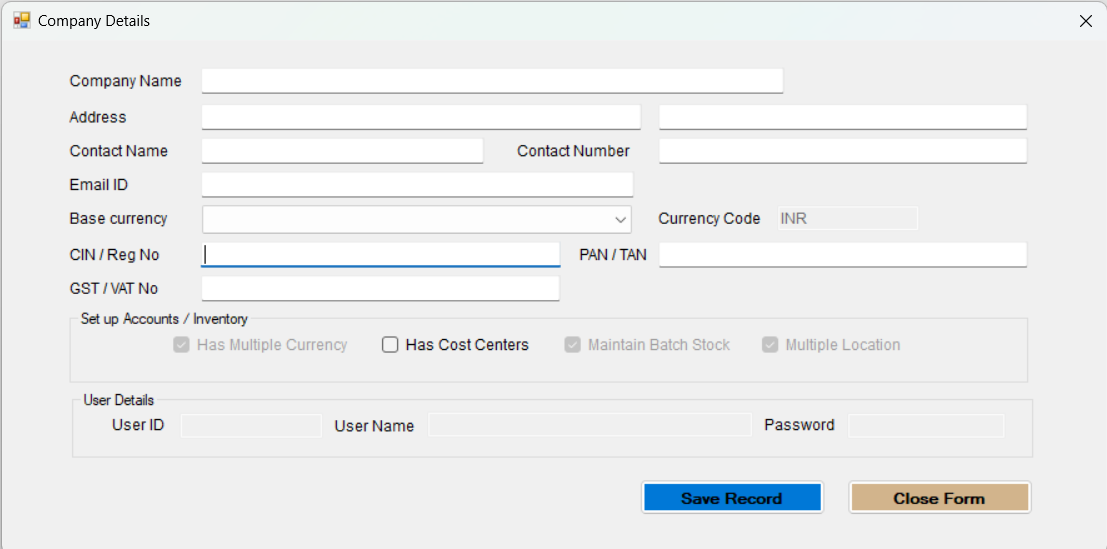Enable the Has Cost Centers checkbox
This screenshot has height=549, width=1107.
coord(391,345)
